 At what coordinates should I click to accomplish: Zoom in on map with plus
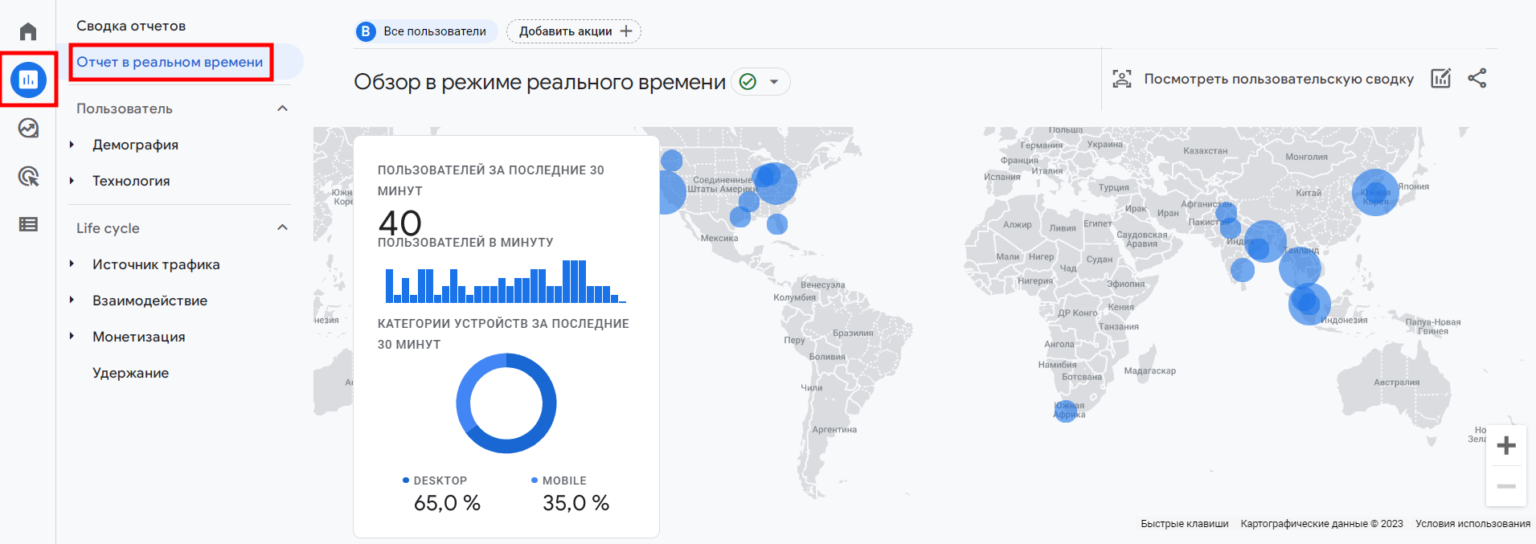(x=1506, y=445)
